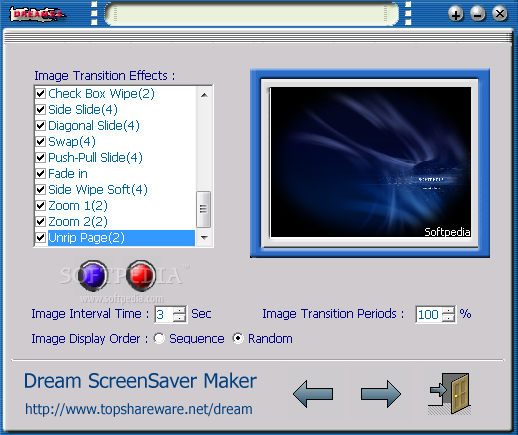Viewport: 518px width, 435px height.
Task: Increase Image Interval Time with up arrow
Action: pos(179,310)
